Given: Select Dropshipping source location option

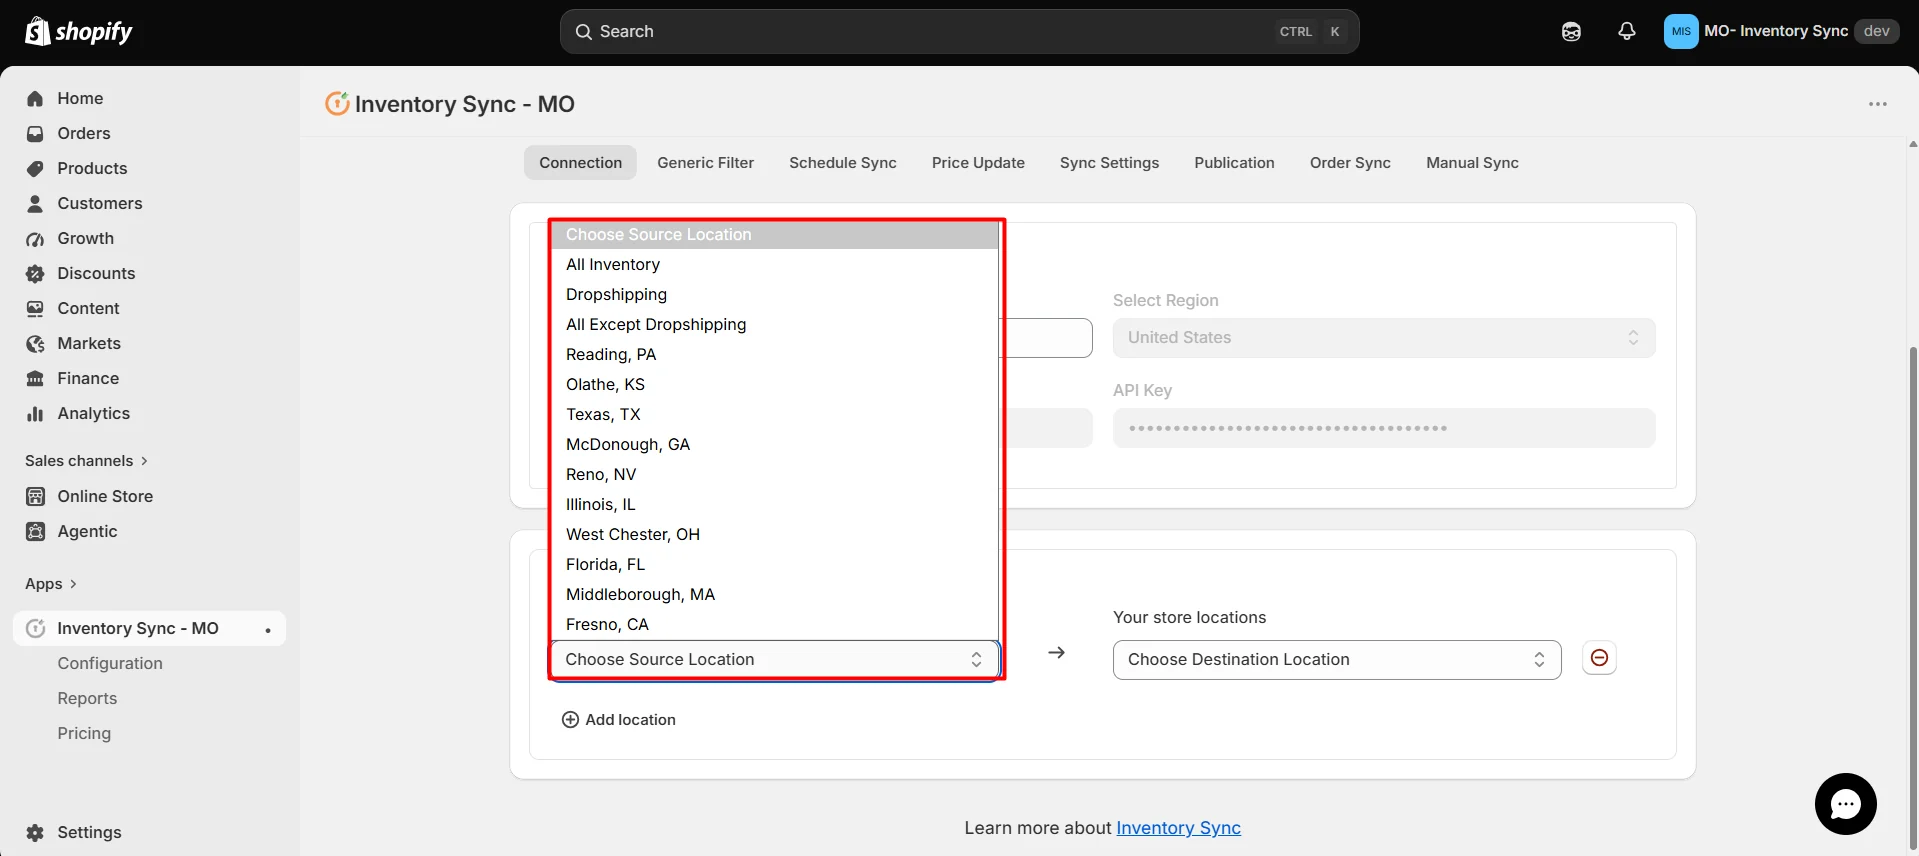Looking at the screenshot, I should 775,294.
